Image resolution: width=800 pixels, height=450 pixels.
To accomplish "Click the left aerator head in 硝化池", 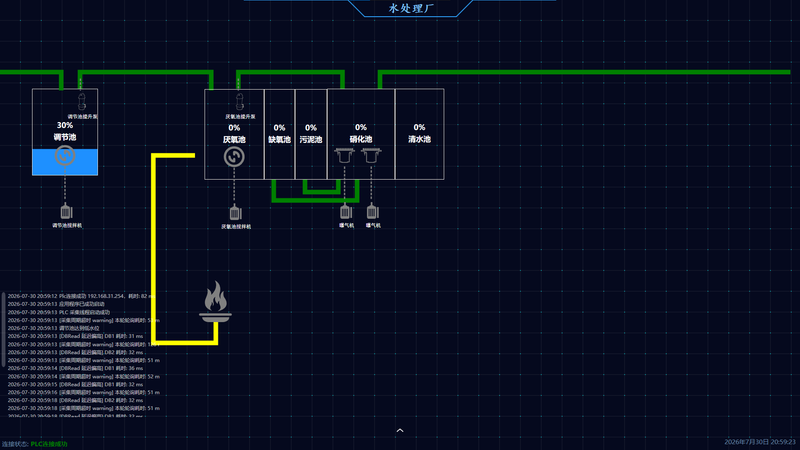I will (x=344, y=155).
